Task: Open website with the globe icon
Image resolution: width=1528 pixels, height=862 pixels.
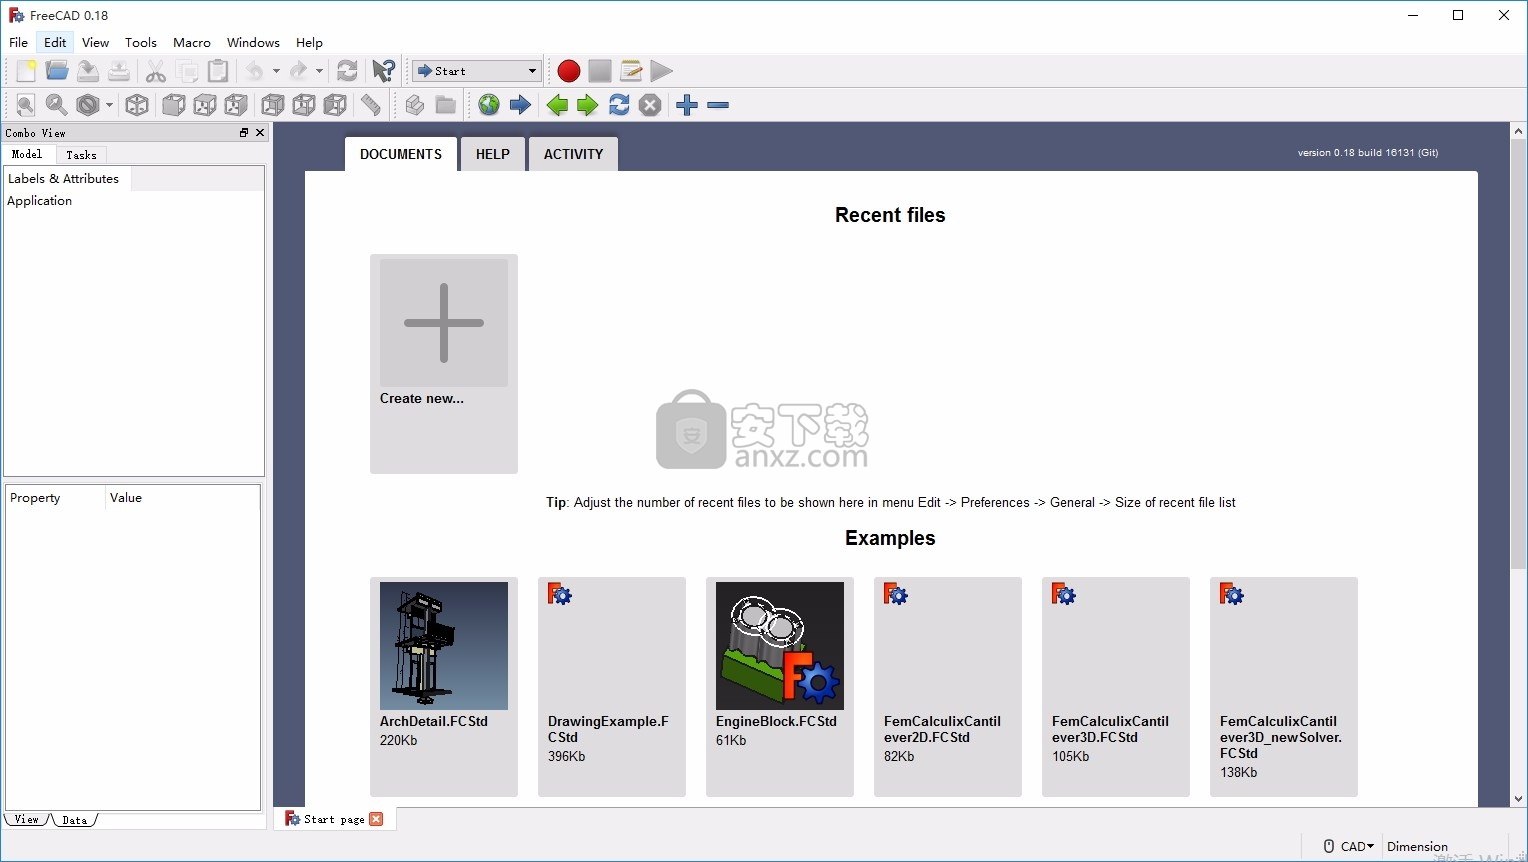Action: [489, 105]
